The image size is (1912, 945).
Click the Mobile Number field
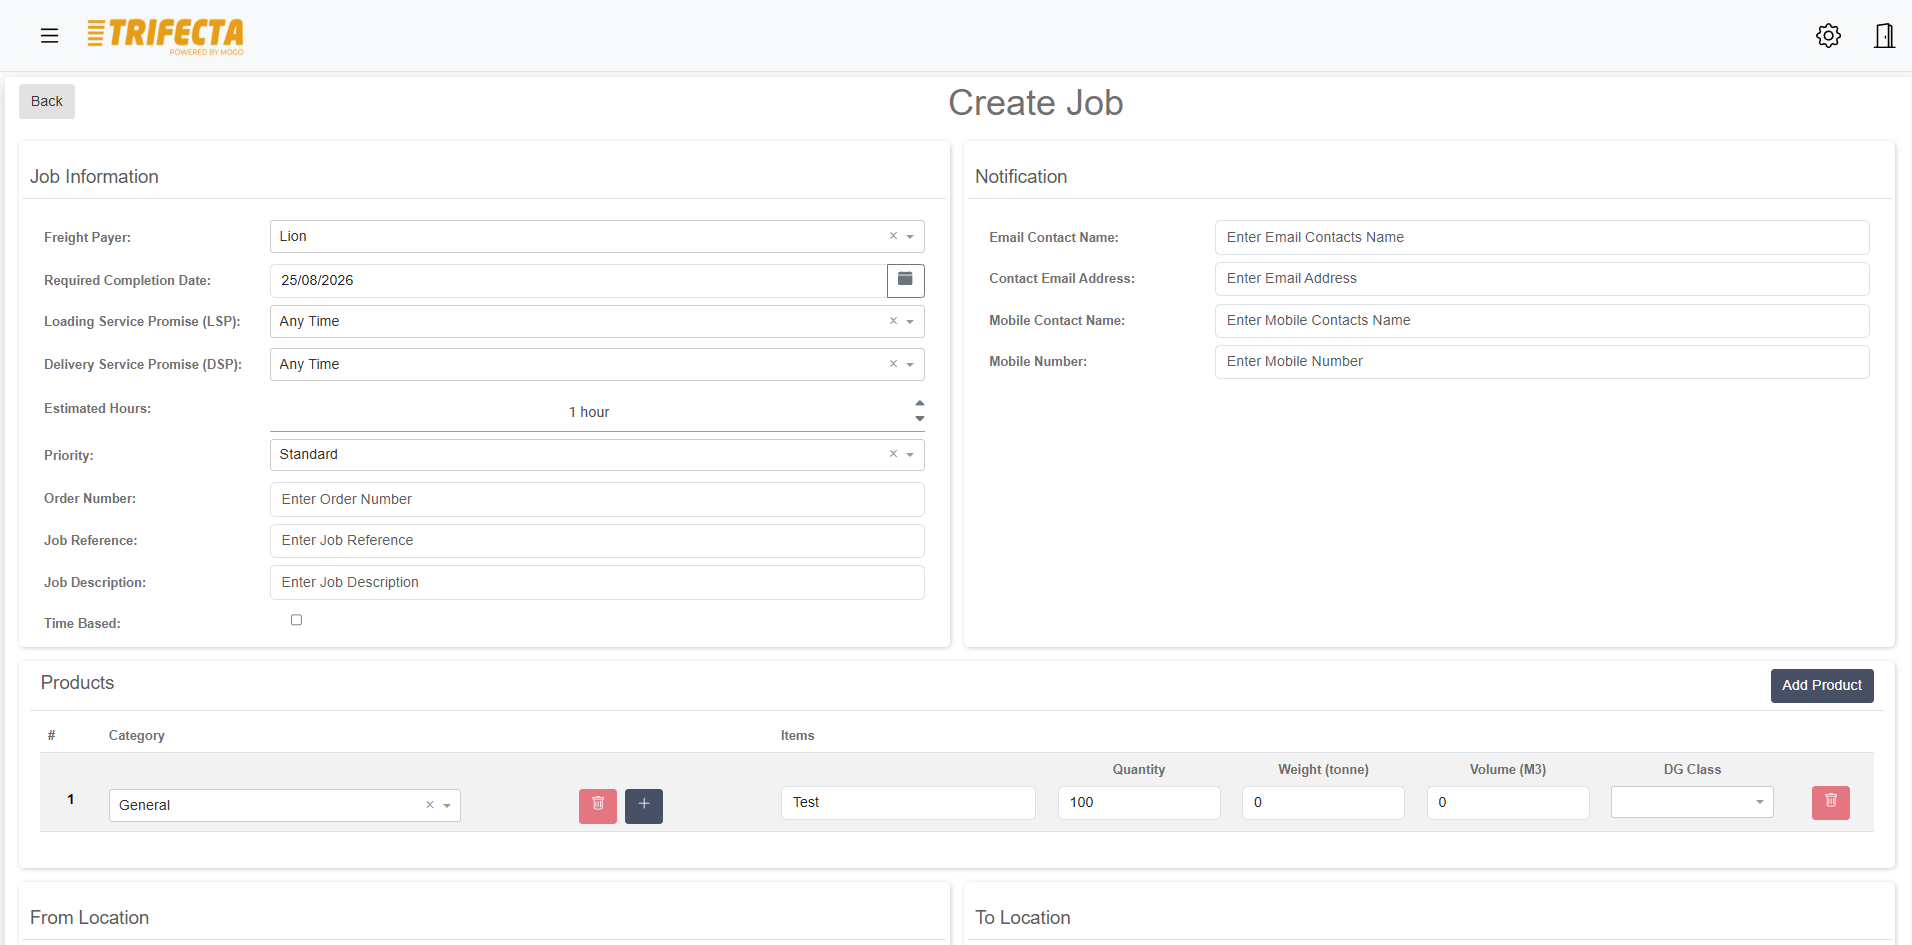coord(1542,361)
